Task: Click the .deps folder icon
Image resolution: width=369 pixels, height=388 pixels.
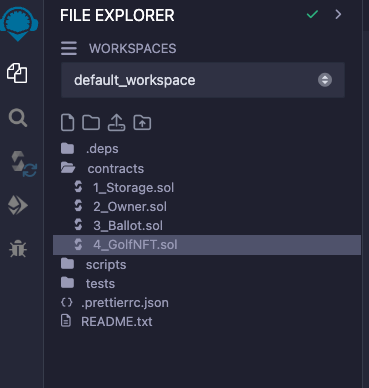Action: click(x=68, y=149)
